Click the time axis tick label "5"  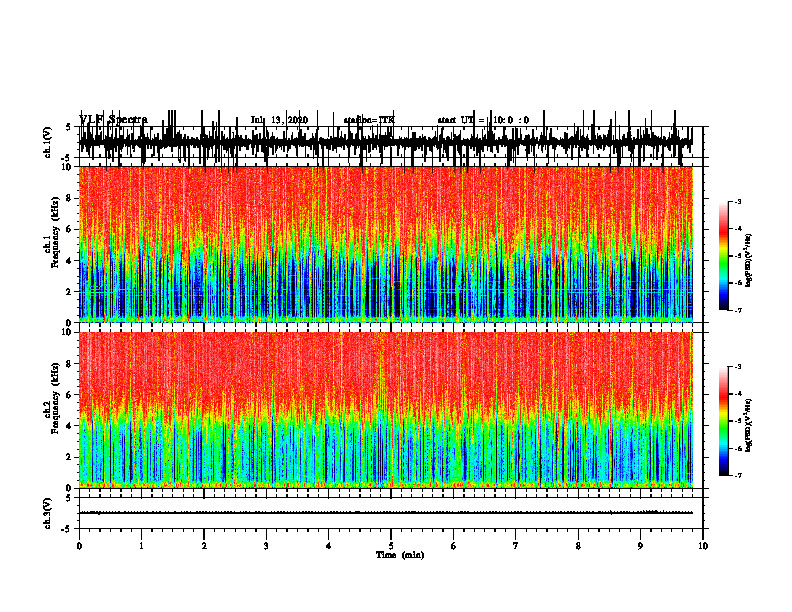[391, 546]
